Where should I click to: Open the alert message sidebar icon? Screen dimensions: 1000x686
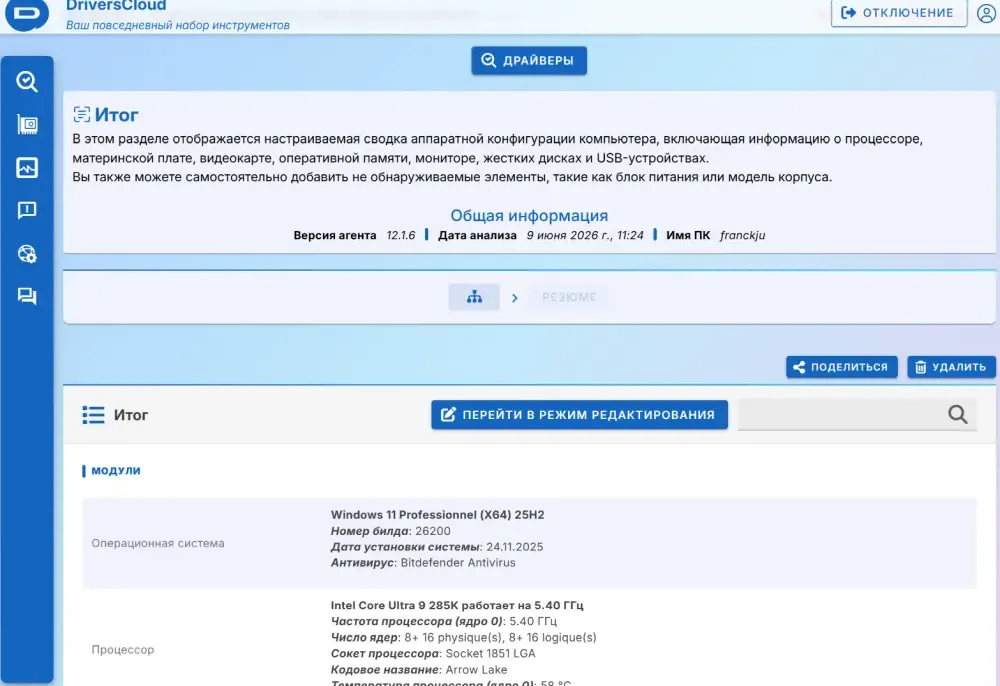click(27, 210)
